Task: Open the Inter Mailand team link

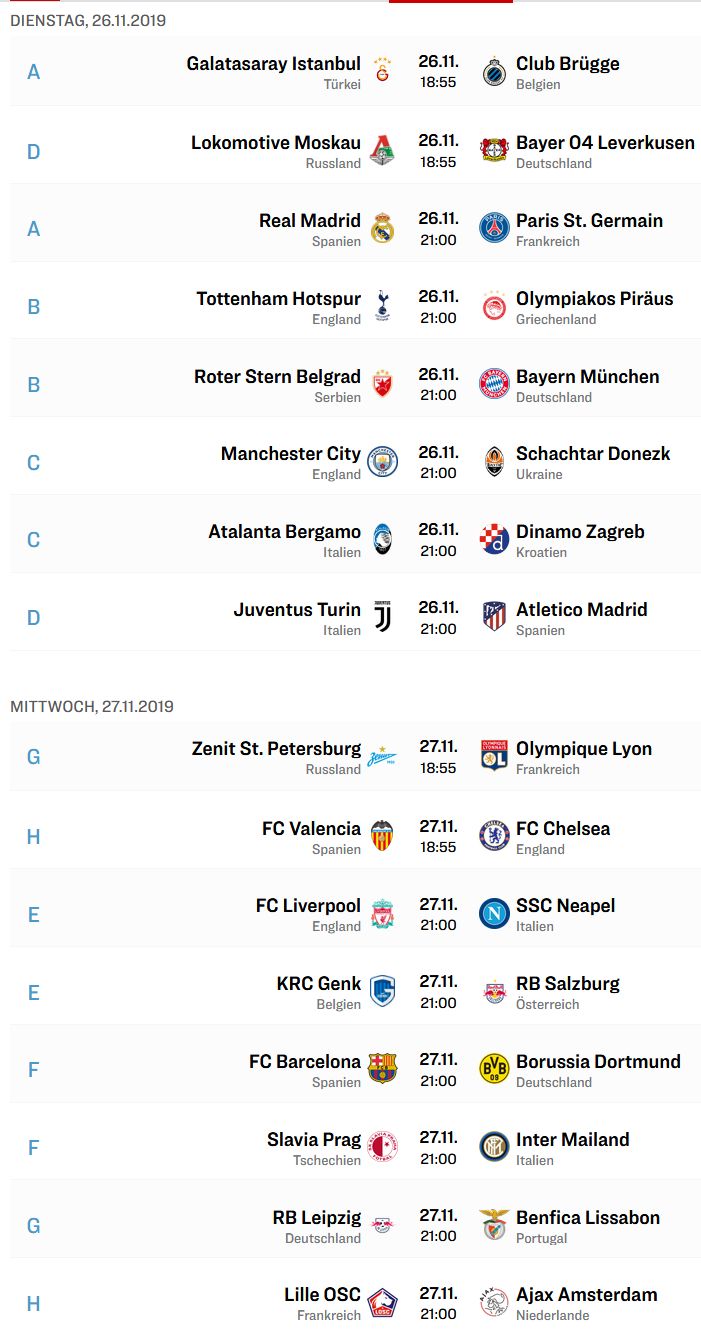Action: click(x=573, y=1139)
